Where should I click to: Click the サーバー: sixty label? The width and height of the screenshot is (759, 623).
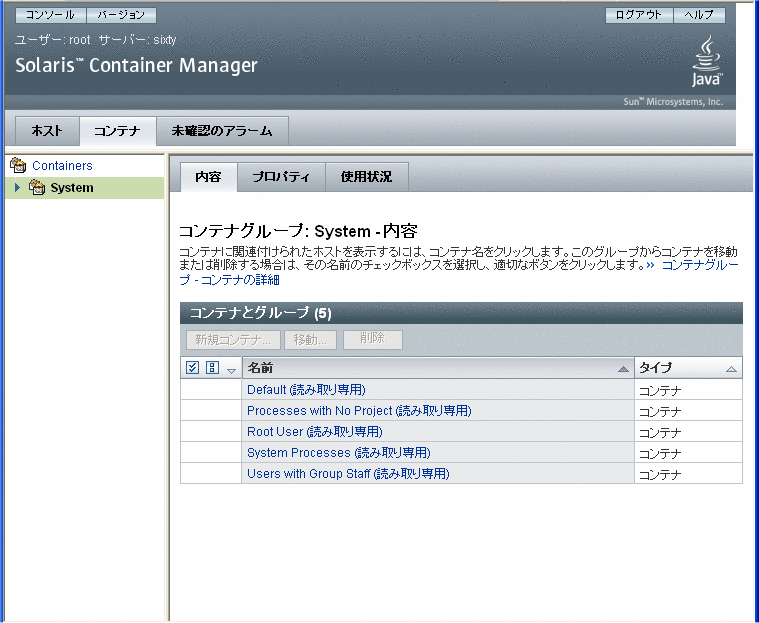(137, 40)
